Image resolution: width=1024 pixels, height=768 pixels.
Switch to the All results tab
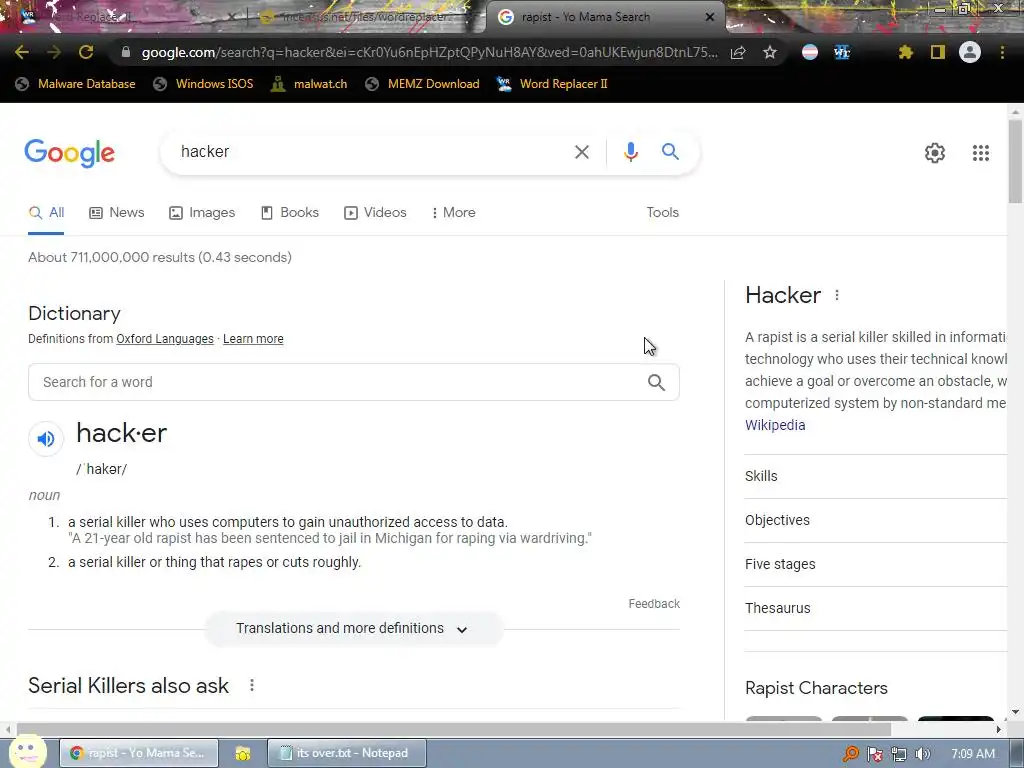tap(46, 212)
